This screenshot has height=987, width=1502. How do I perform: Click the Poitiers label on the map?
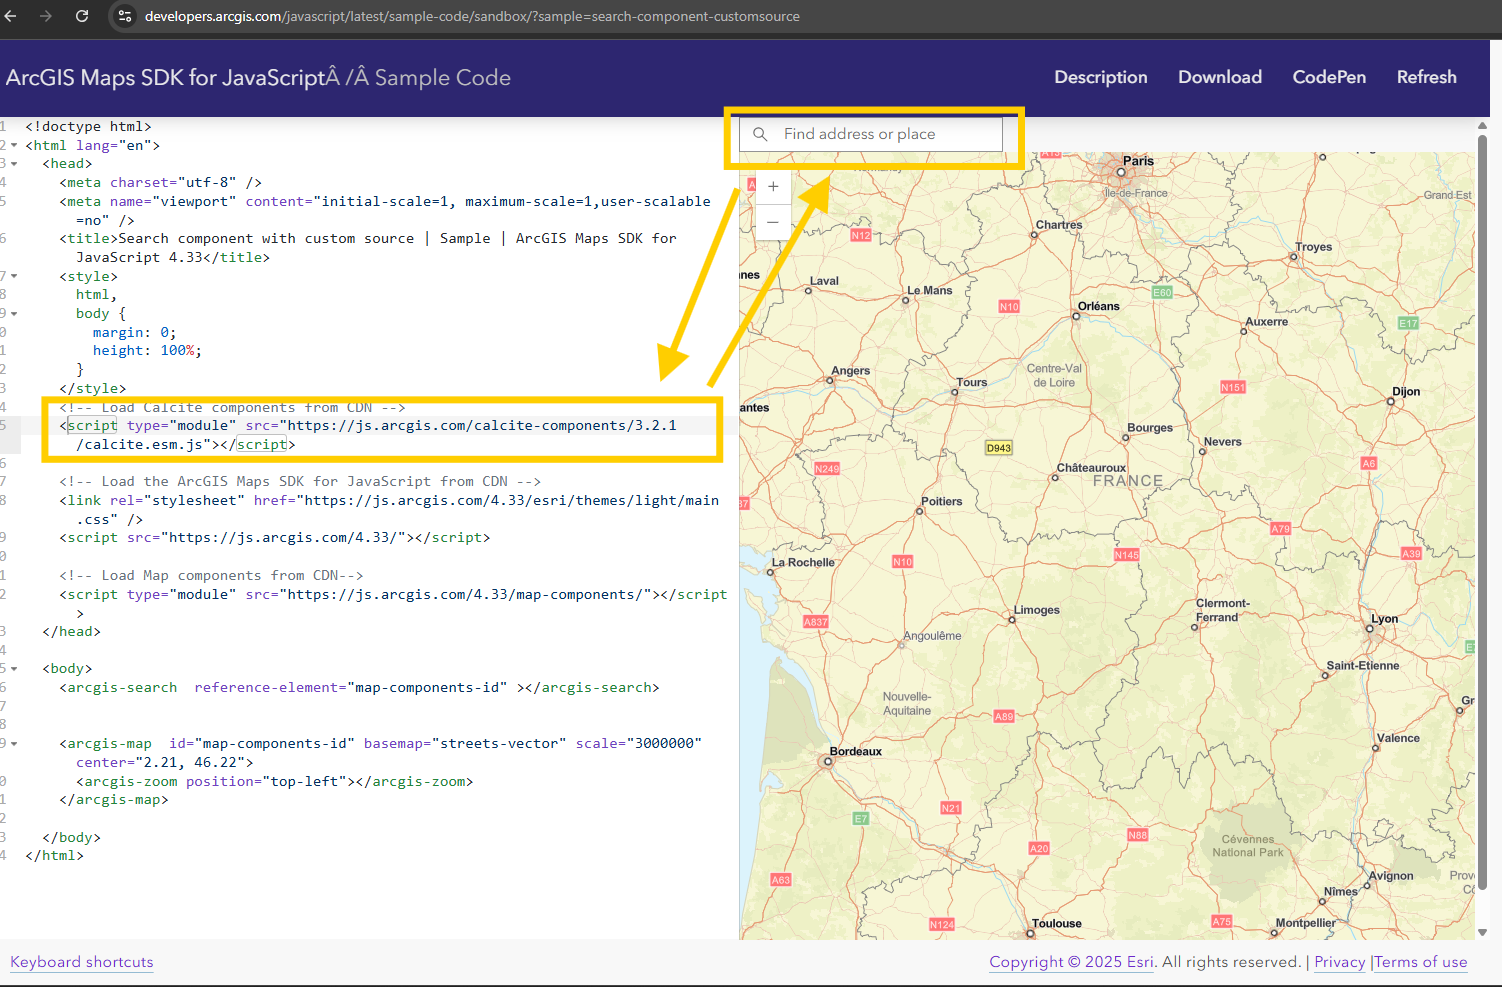click(942, 501)
